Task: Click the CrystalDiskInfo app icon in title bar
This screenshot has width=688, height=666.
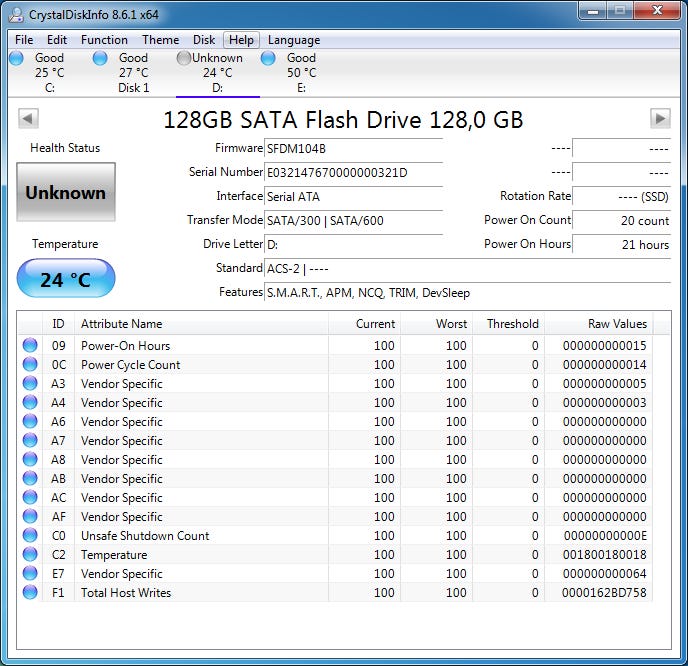Action: [x=17, y=14]
